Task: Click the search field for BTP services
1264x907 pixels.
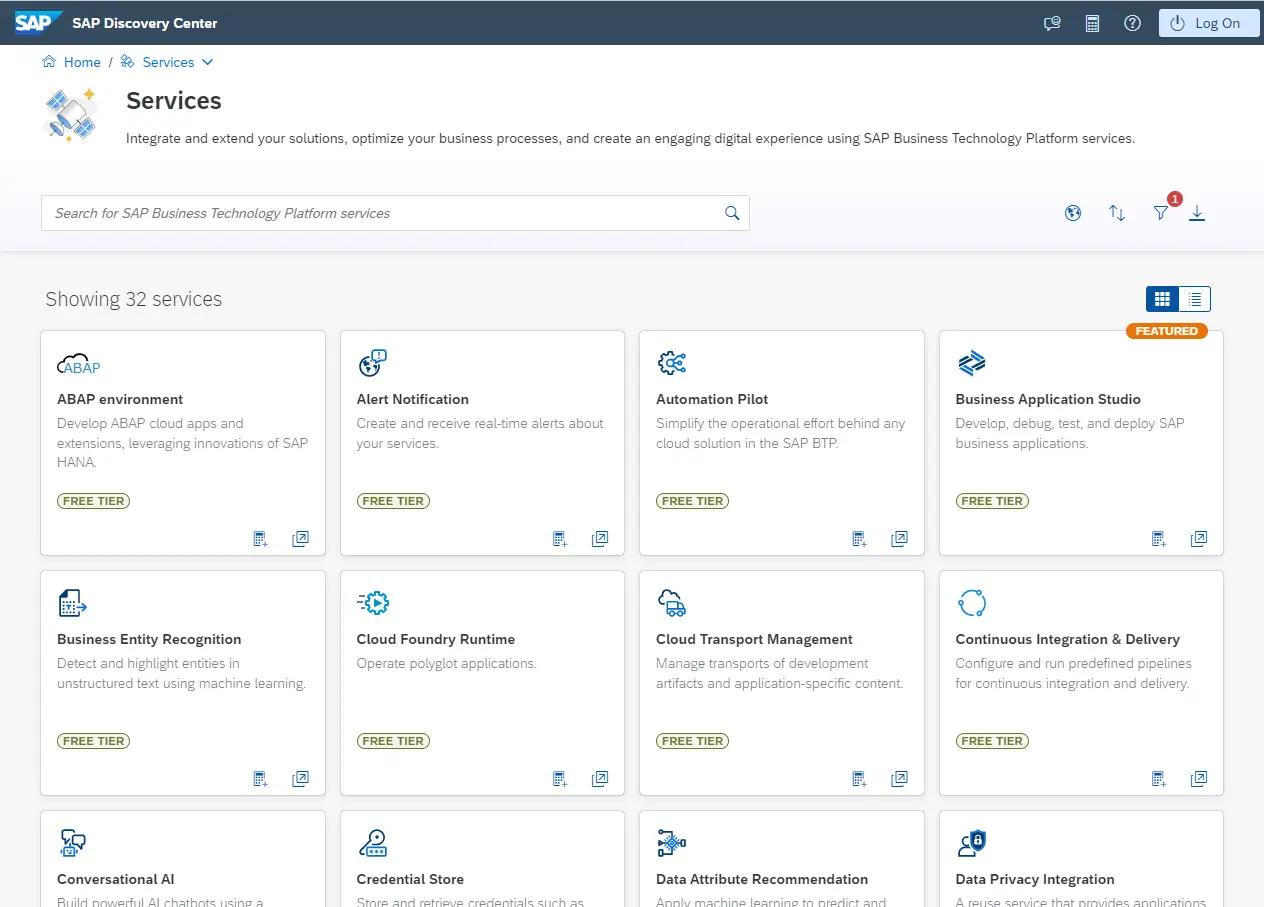Action: 395,213
